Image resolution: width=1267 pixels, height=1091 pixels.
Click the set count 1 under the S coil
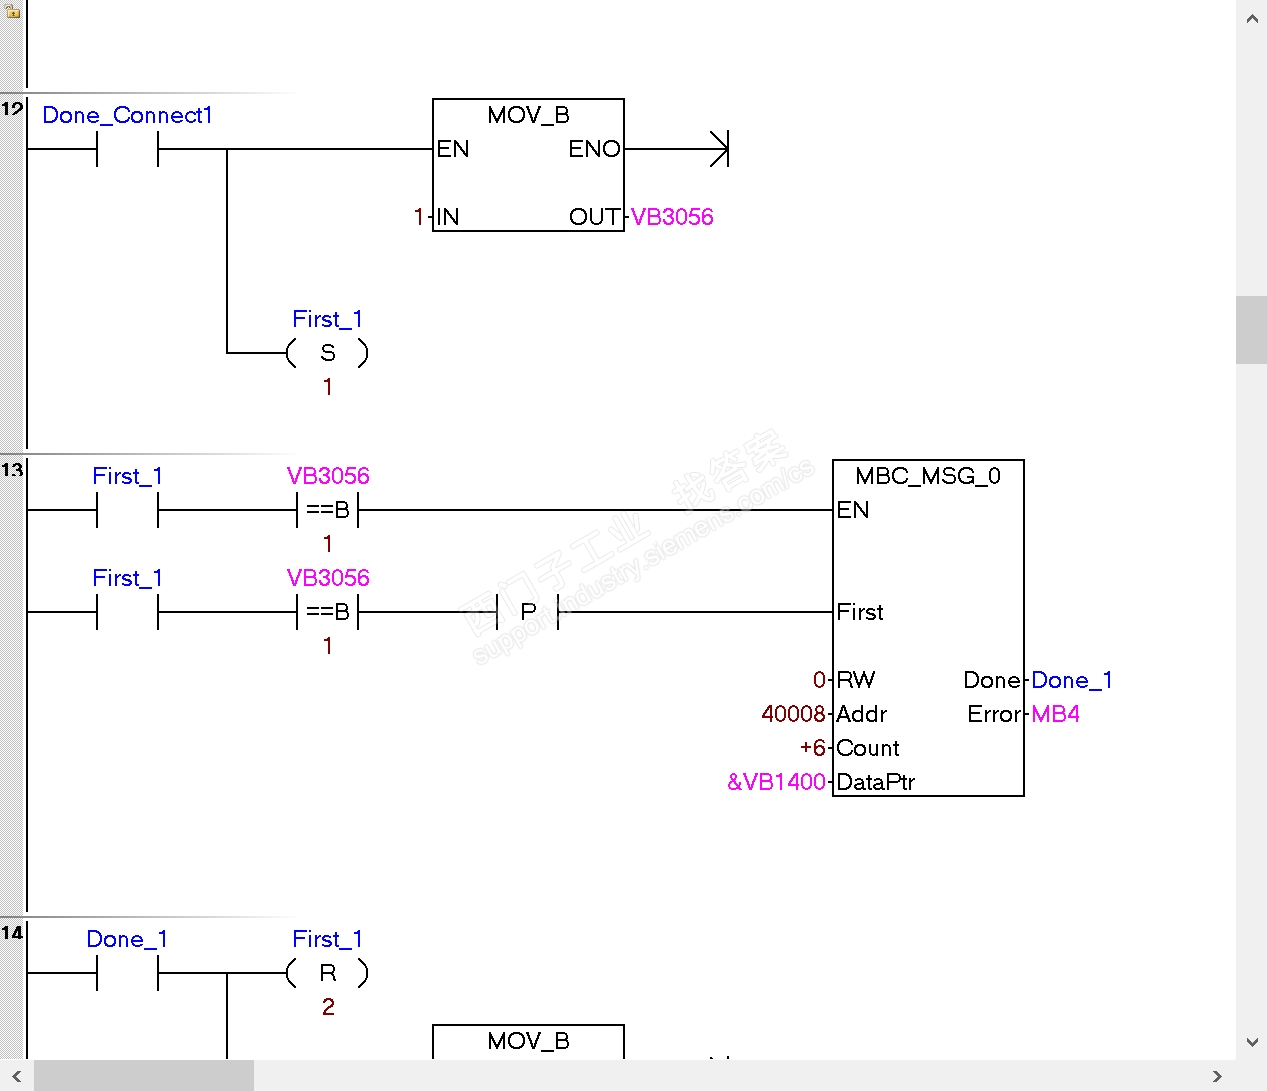327,387
